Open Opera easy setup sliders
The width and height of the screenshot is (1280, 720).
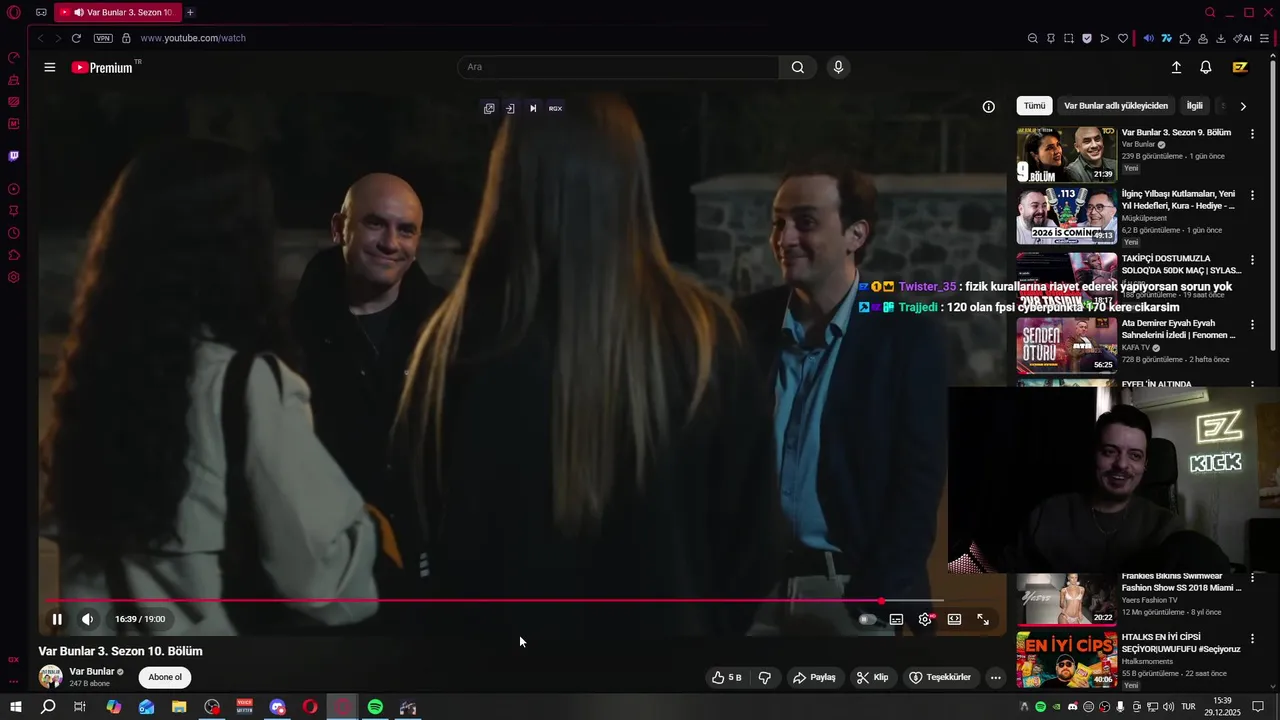[x=1264, y=38]
